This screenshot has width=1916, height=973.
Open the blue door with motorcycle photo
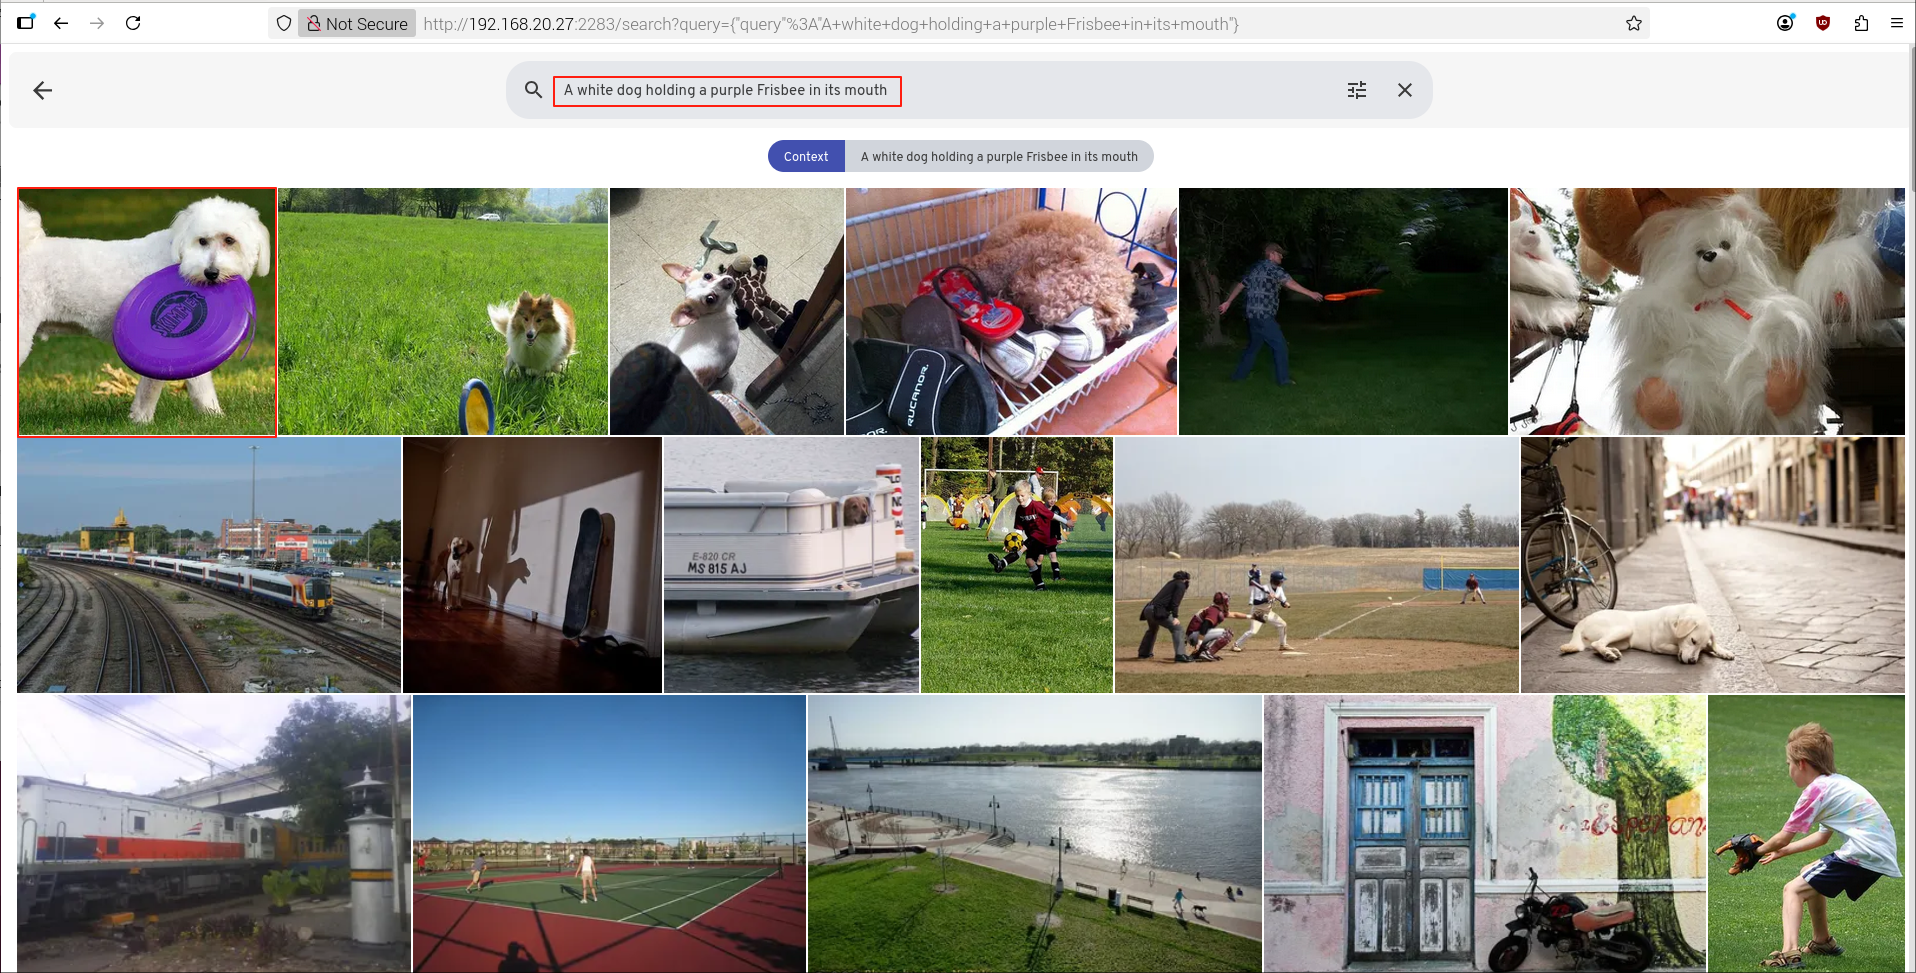click(1484, 833)
